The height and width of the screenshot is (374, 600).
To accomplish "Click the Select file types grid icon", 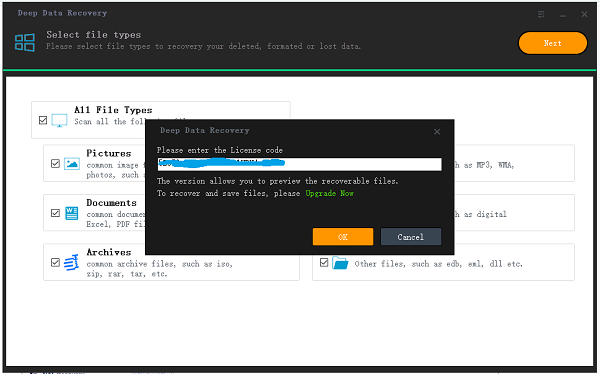I will 25,42.
